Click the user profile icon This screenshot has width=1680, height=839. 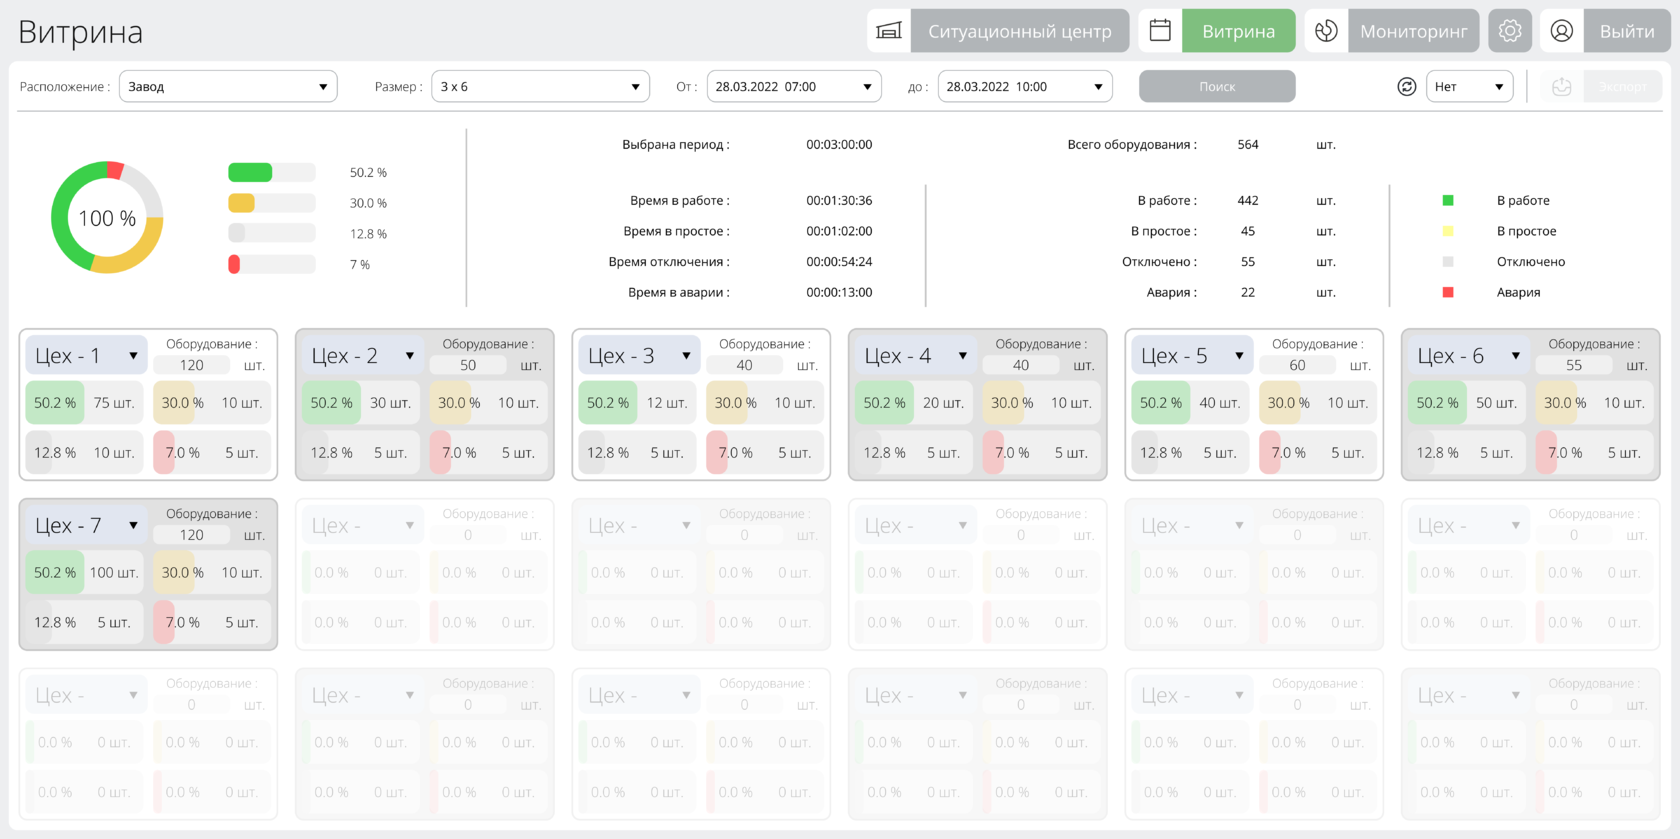[x=1562, y=31]
